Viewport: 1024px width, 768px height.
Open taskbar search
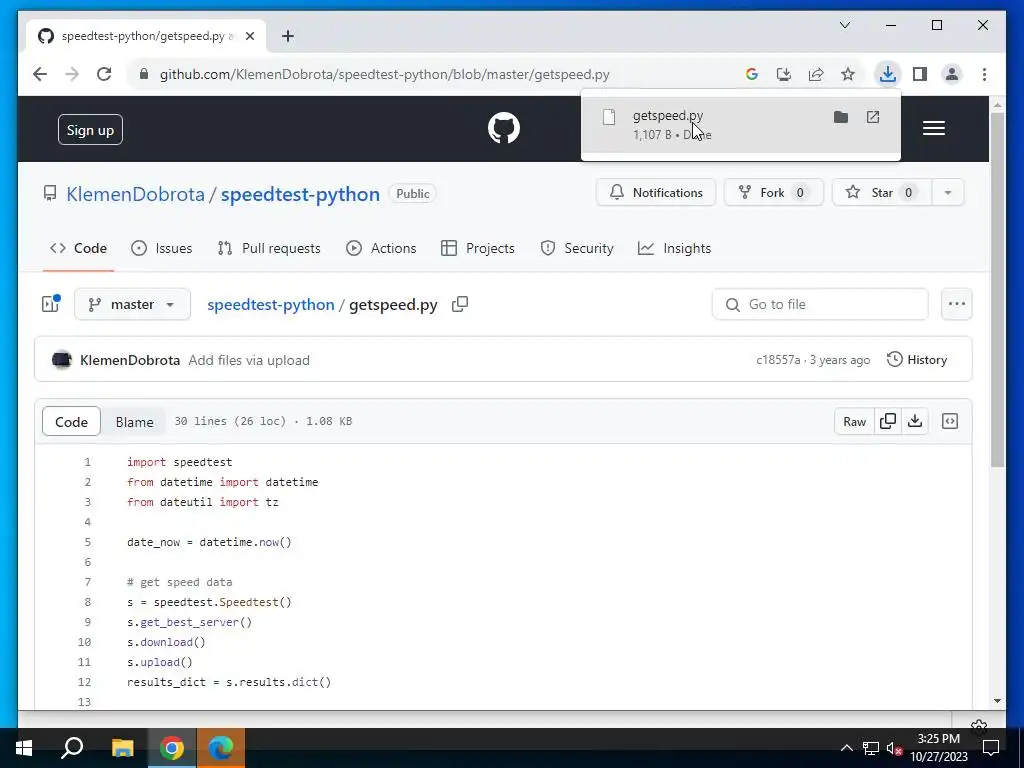tap(72, 748)
